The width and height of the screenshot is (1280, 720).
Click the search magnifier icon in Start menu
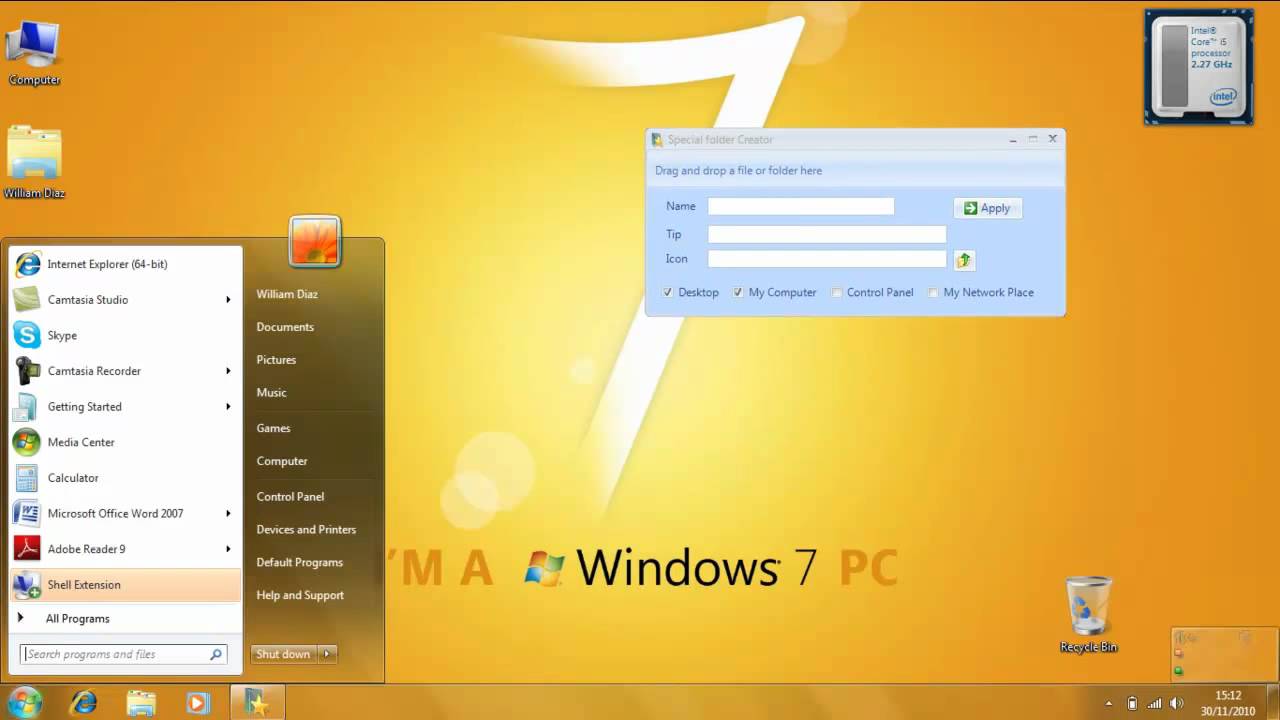coord(216,654)
